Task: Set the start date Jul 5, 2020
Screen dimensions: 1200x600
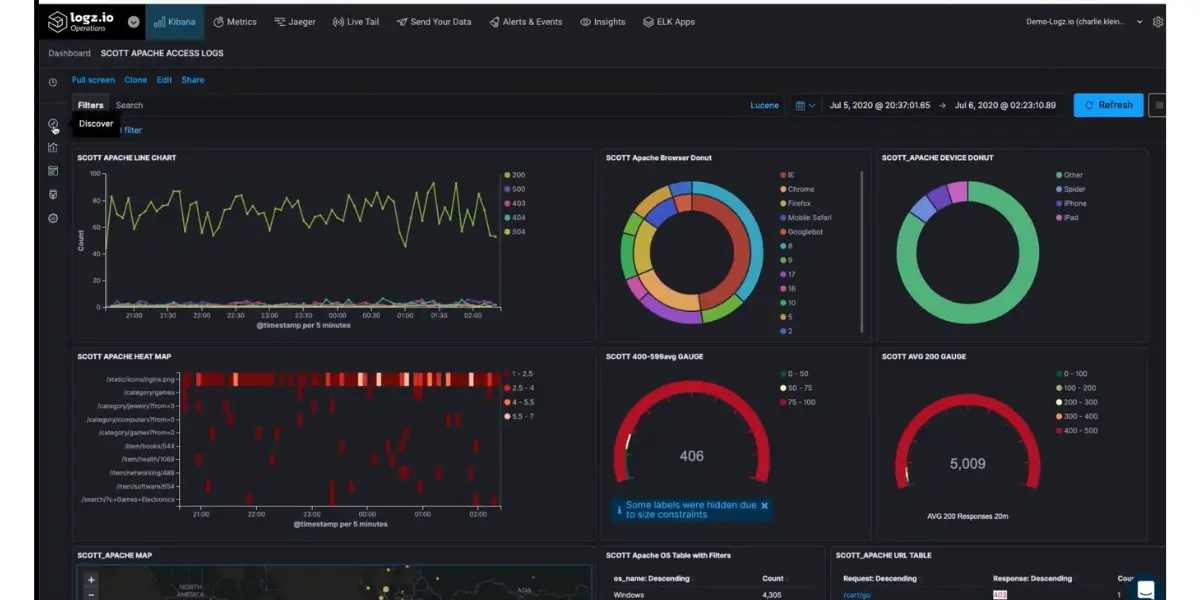Action: coord(880,105)
